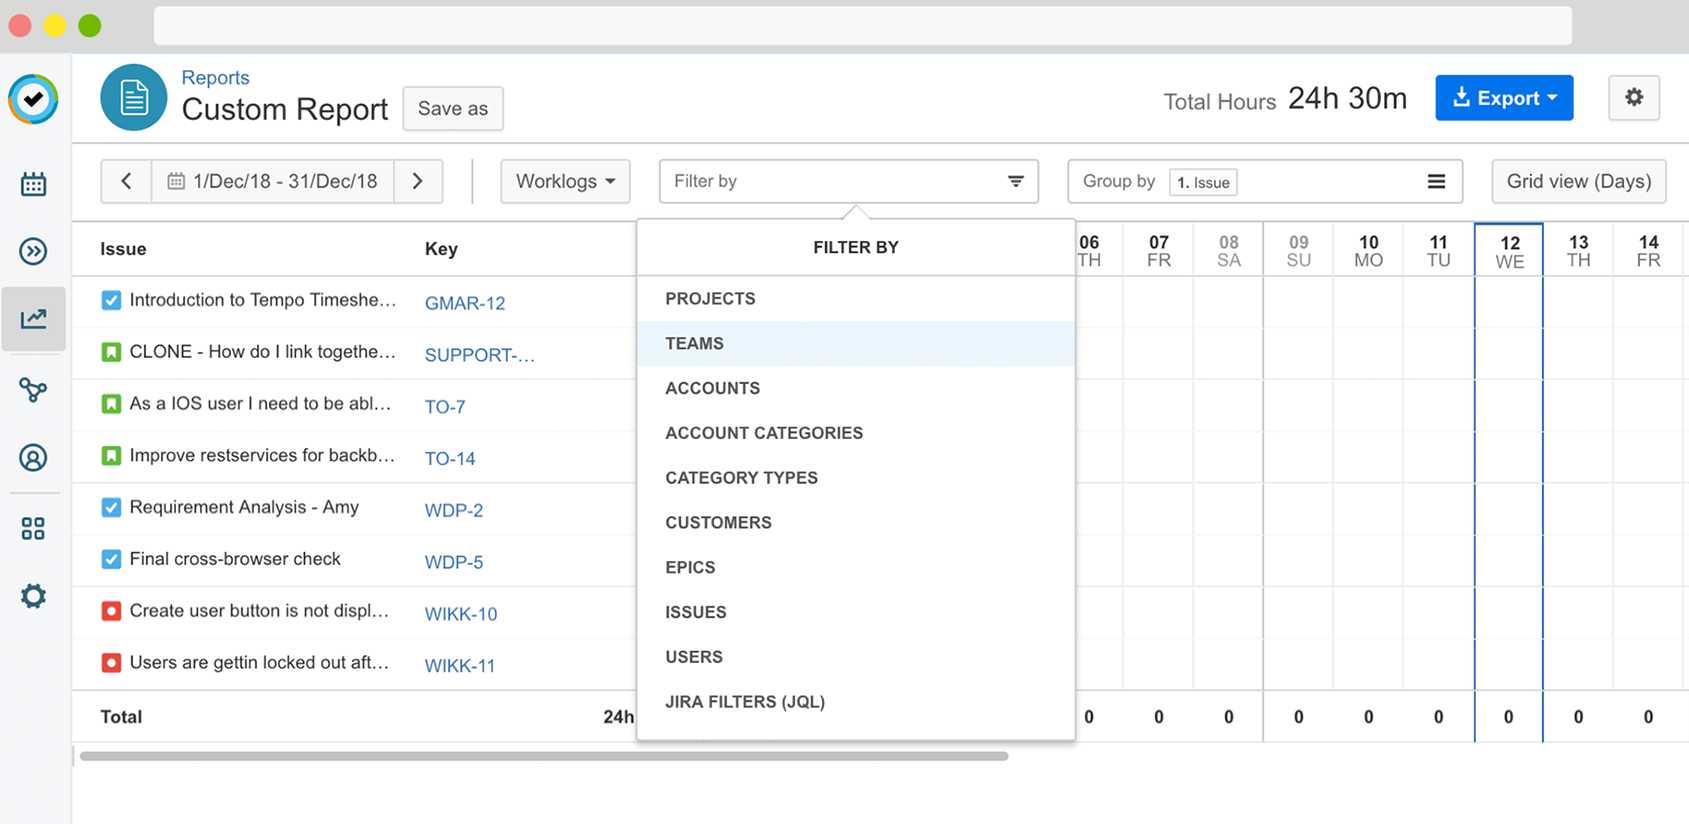Screen dimensions: 1689x824
Task: Open issue key GMAR-12 link
Action: pyautogui.click(x=465, y=303)
